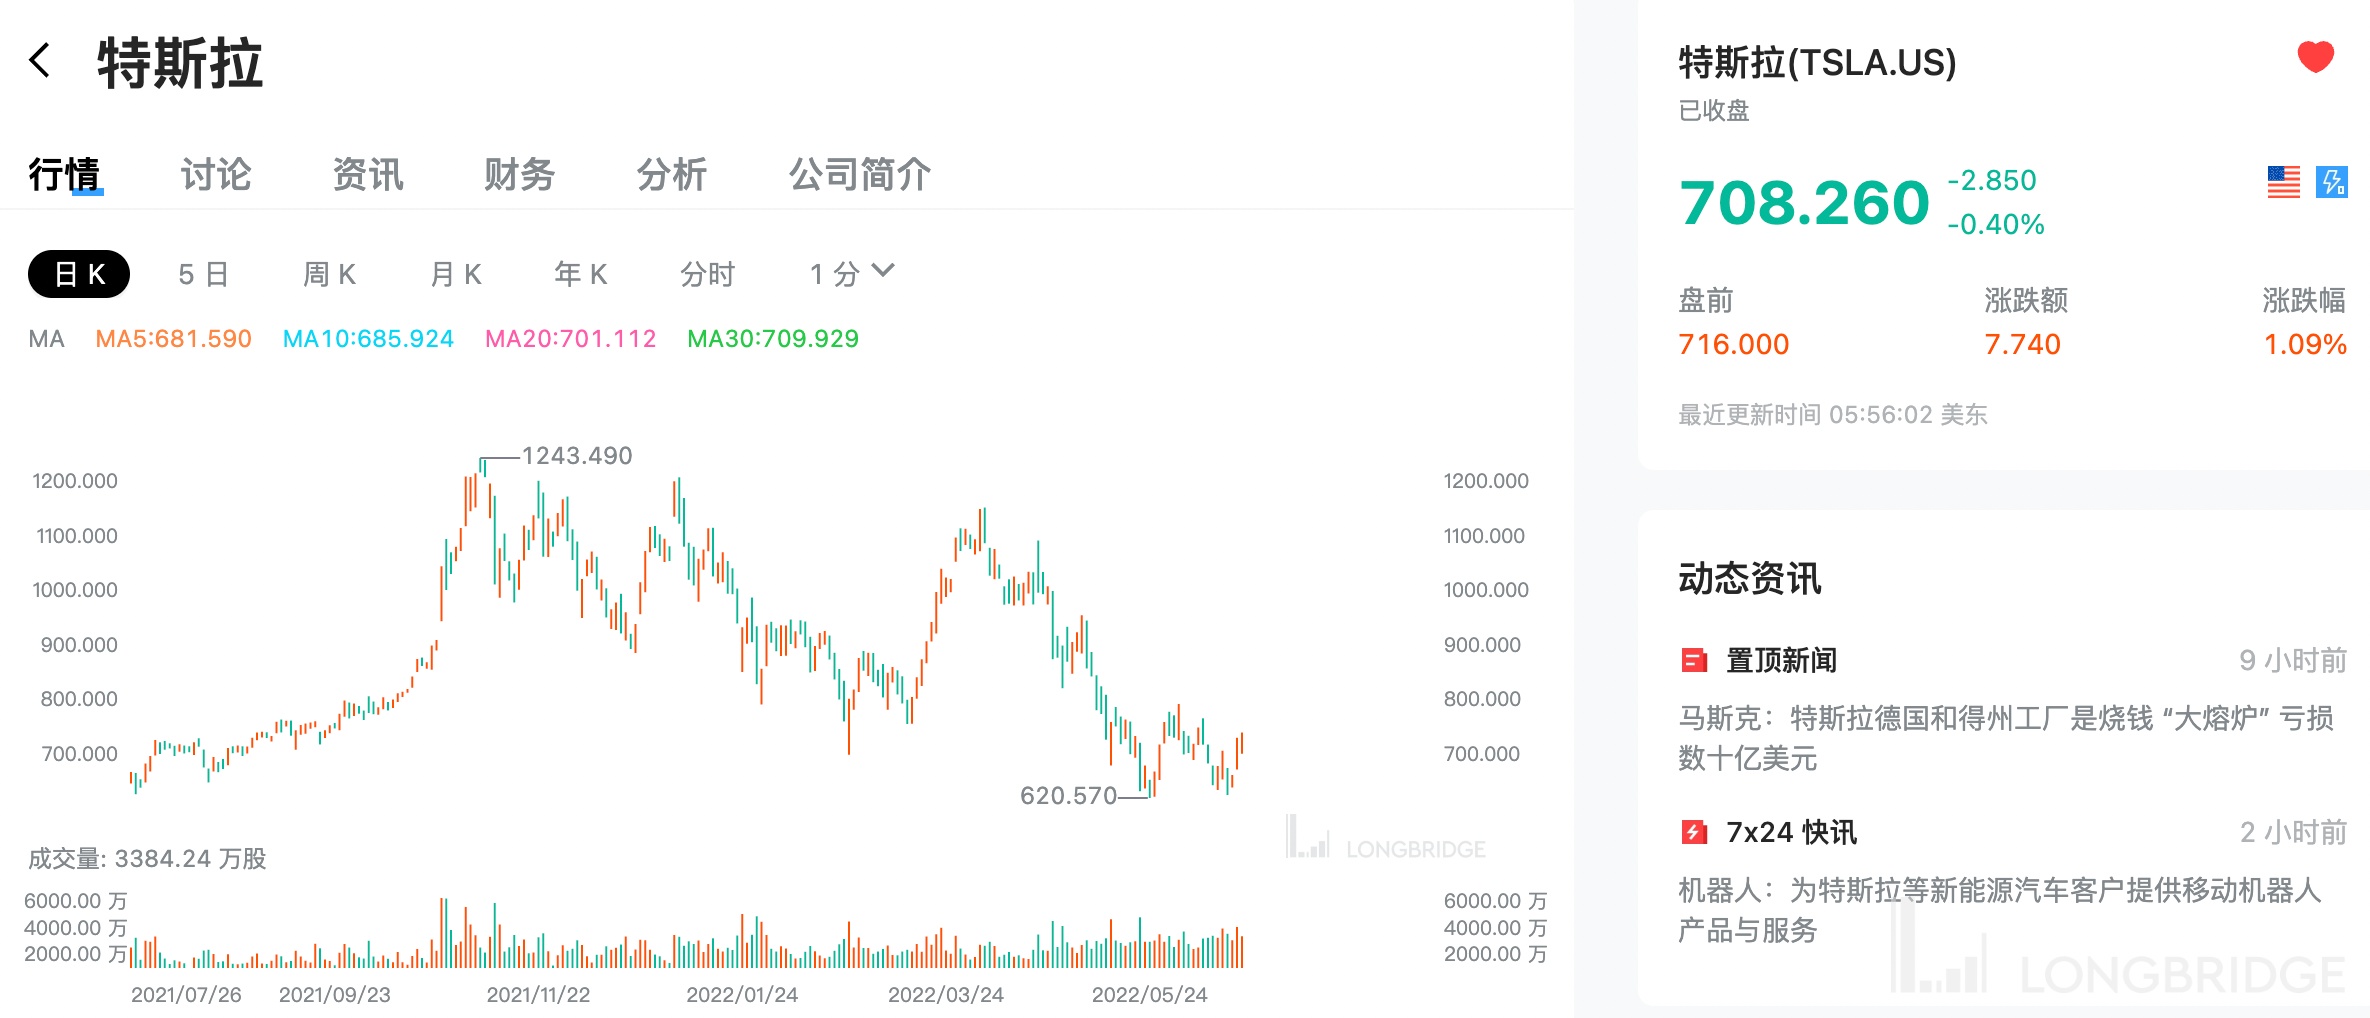Open the 机器人 flash news item

[2000, 910]
